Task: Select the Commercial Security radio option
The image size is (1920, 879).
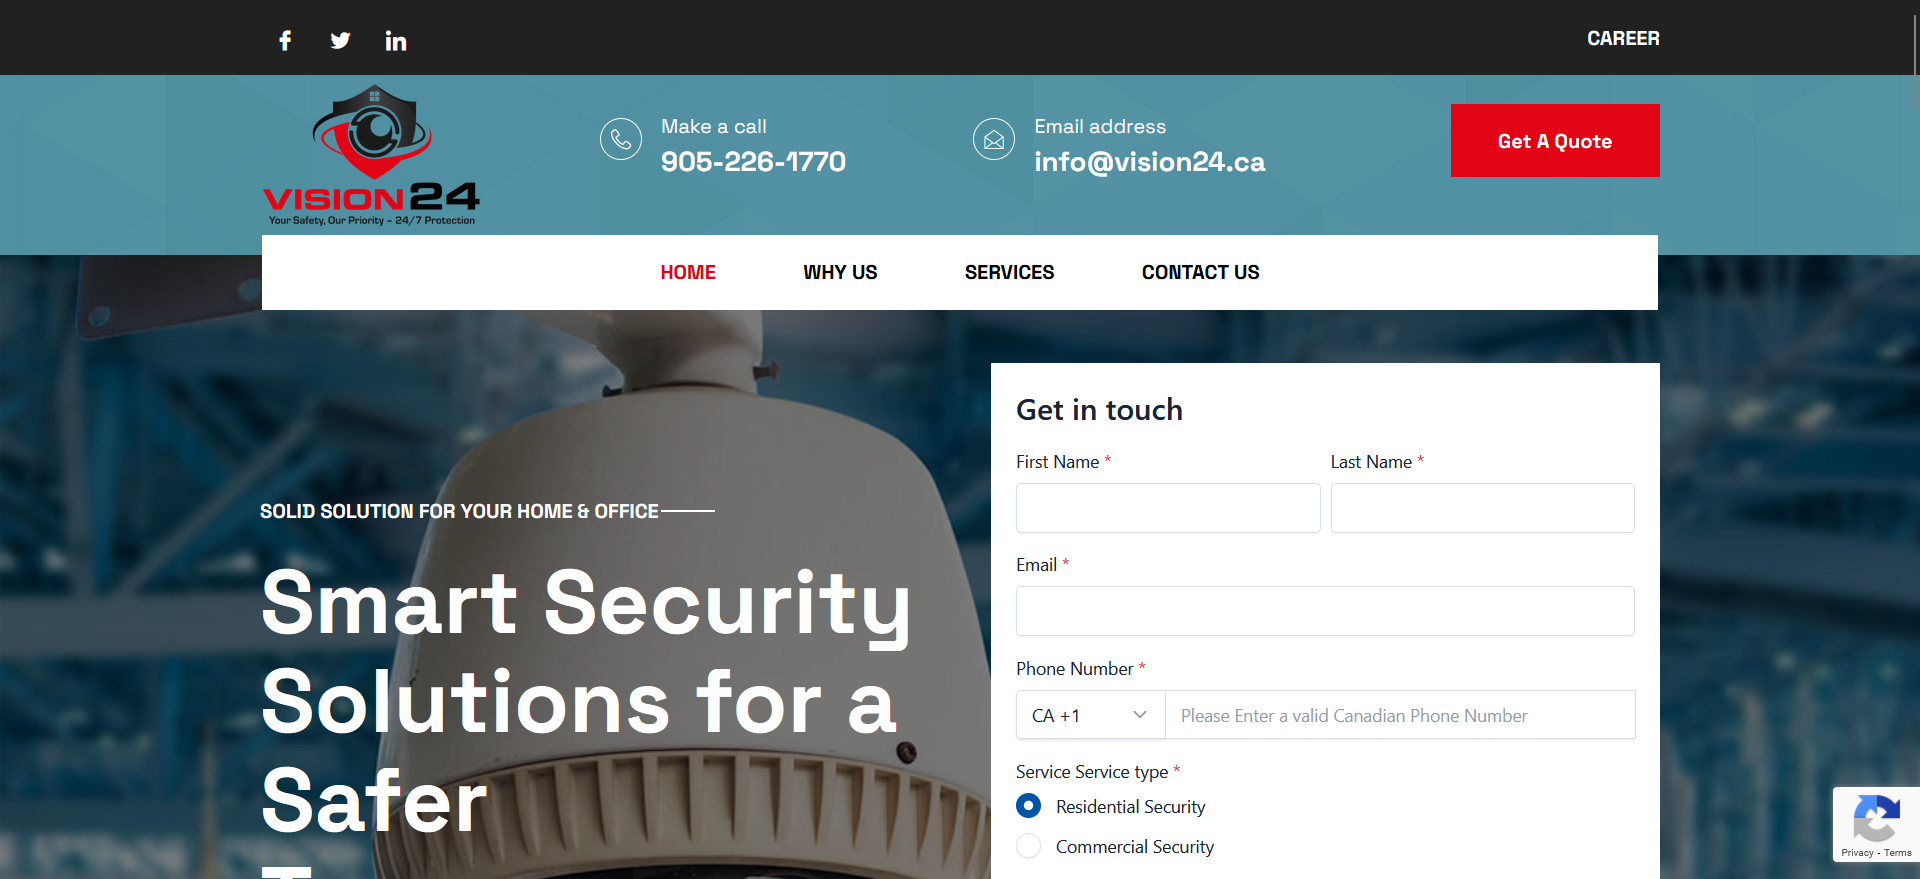Action: (1028, 846)
